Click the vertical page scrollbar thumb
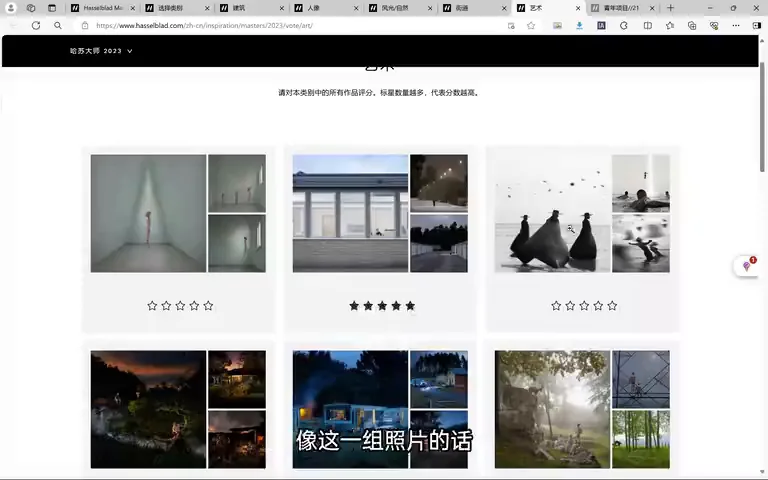This screenshot has height=480, width=768. click(x=762, y=117)
